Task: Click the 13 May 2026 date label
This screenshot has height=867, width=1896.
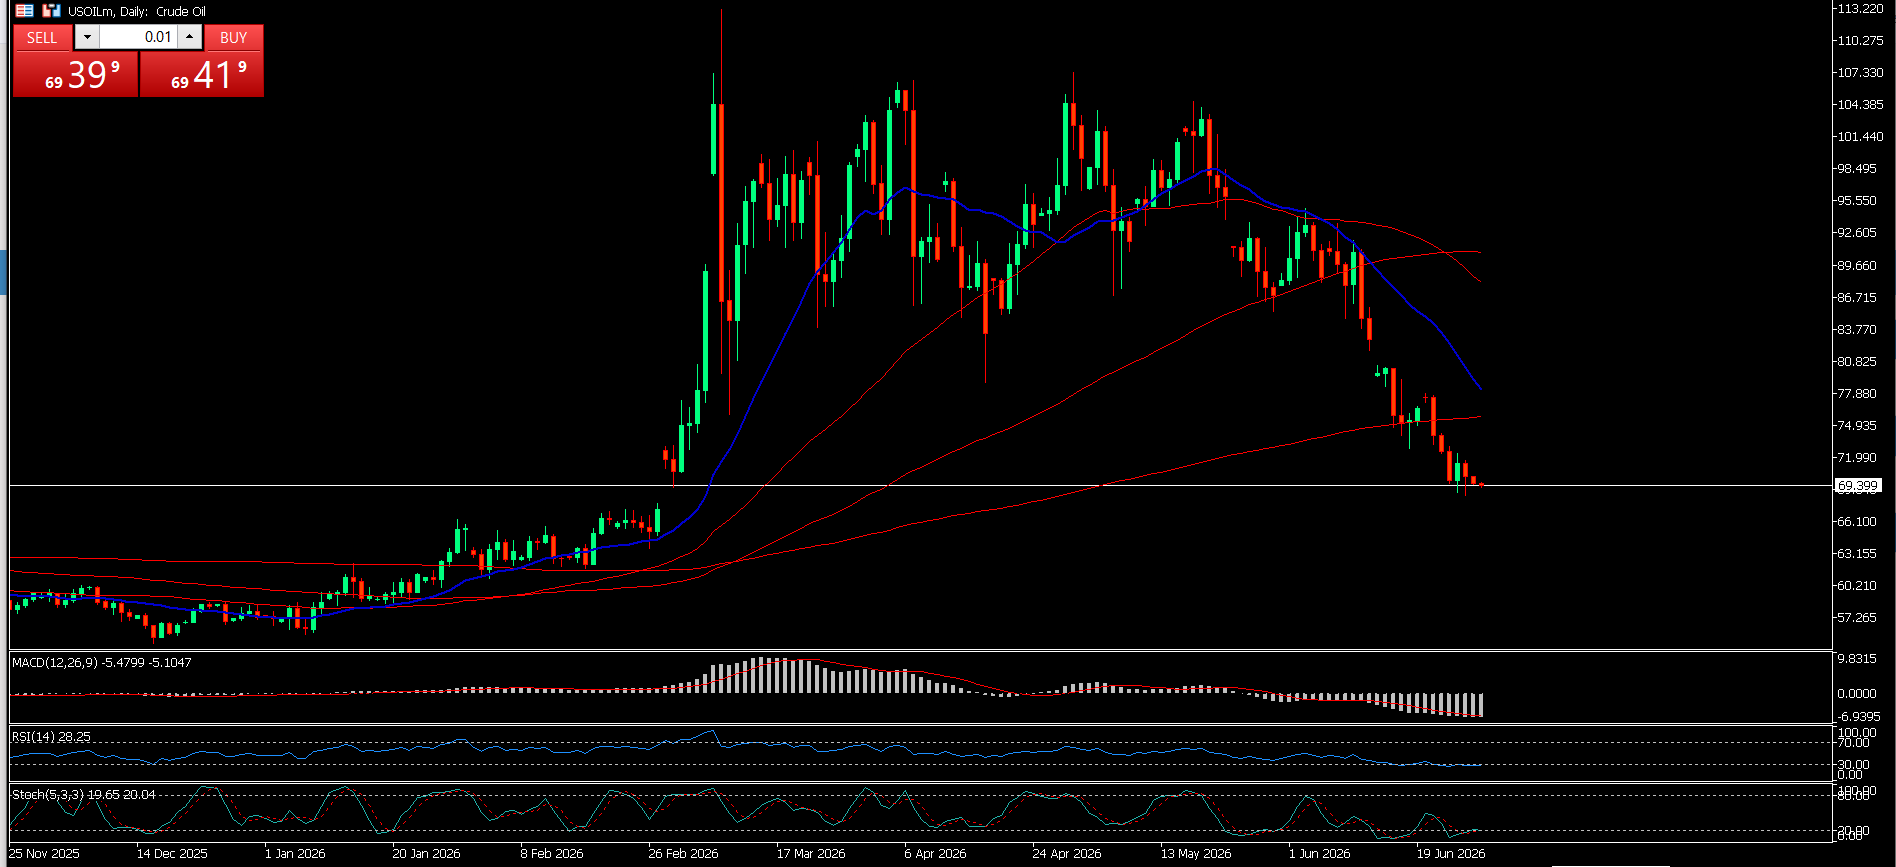Action: [1196, 853]
